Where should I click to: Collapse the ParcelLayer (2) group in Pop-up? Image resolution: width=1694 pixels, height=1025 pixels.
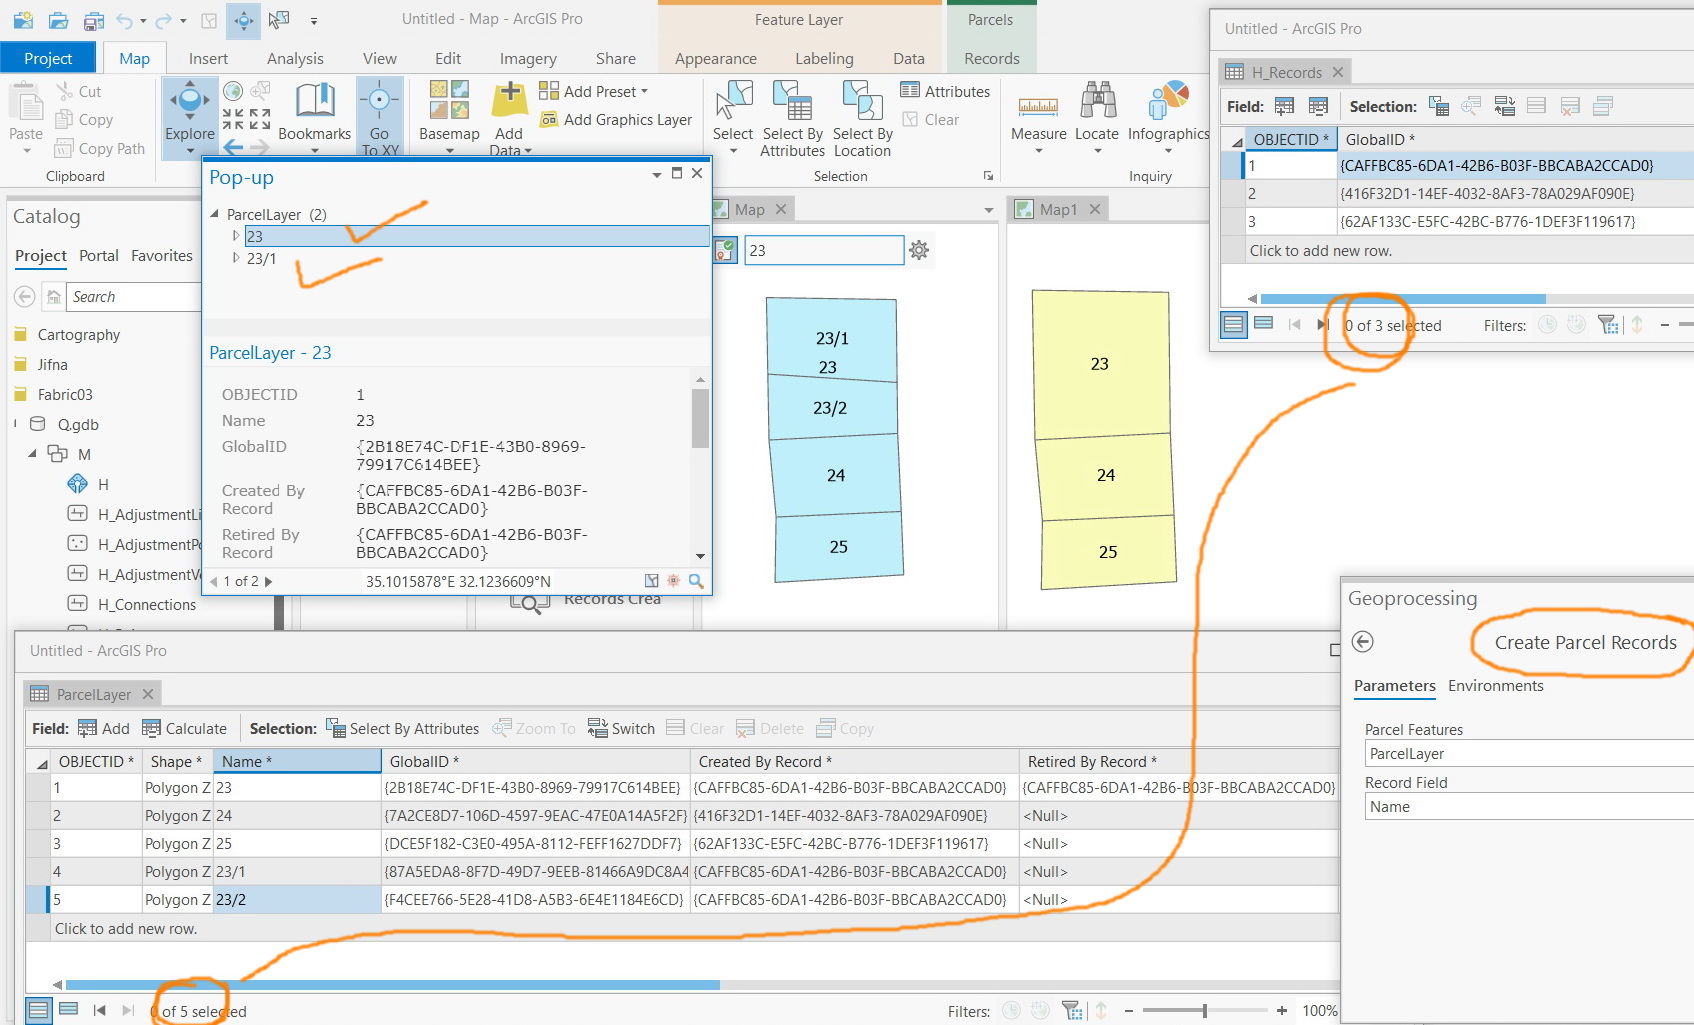[214, 214]
